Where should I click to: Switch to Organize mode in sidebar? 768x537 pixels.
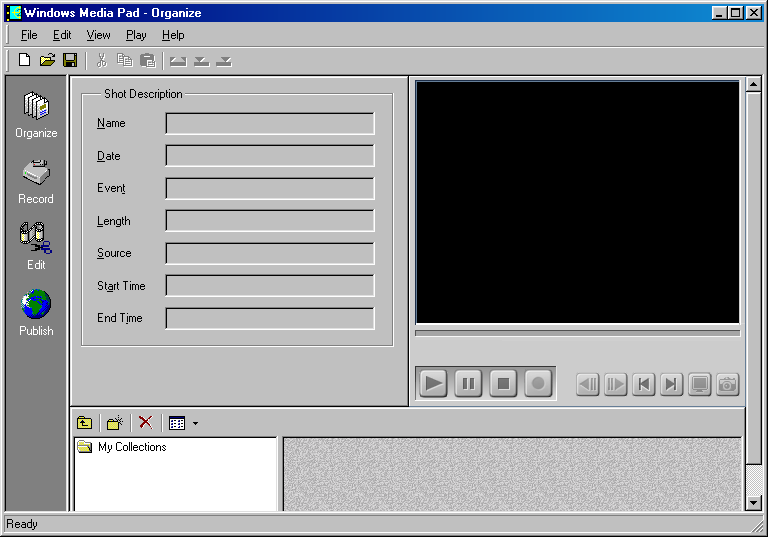pyautogui.click(x=36, y=115)
